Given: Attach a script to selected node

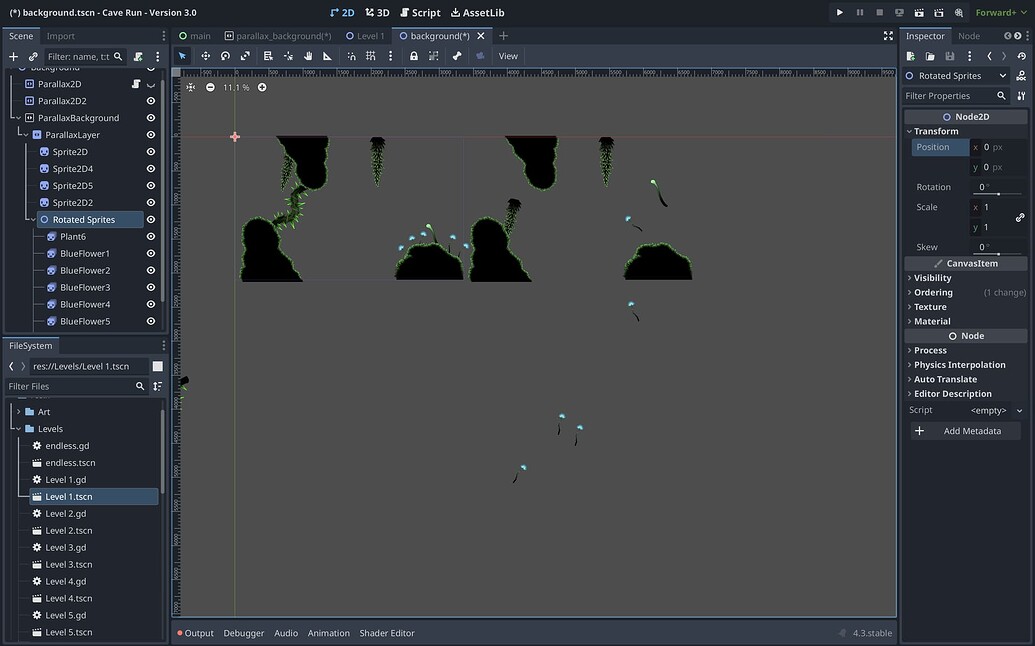Looking at the screenshot, I should (138, 56).
